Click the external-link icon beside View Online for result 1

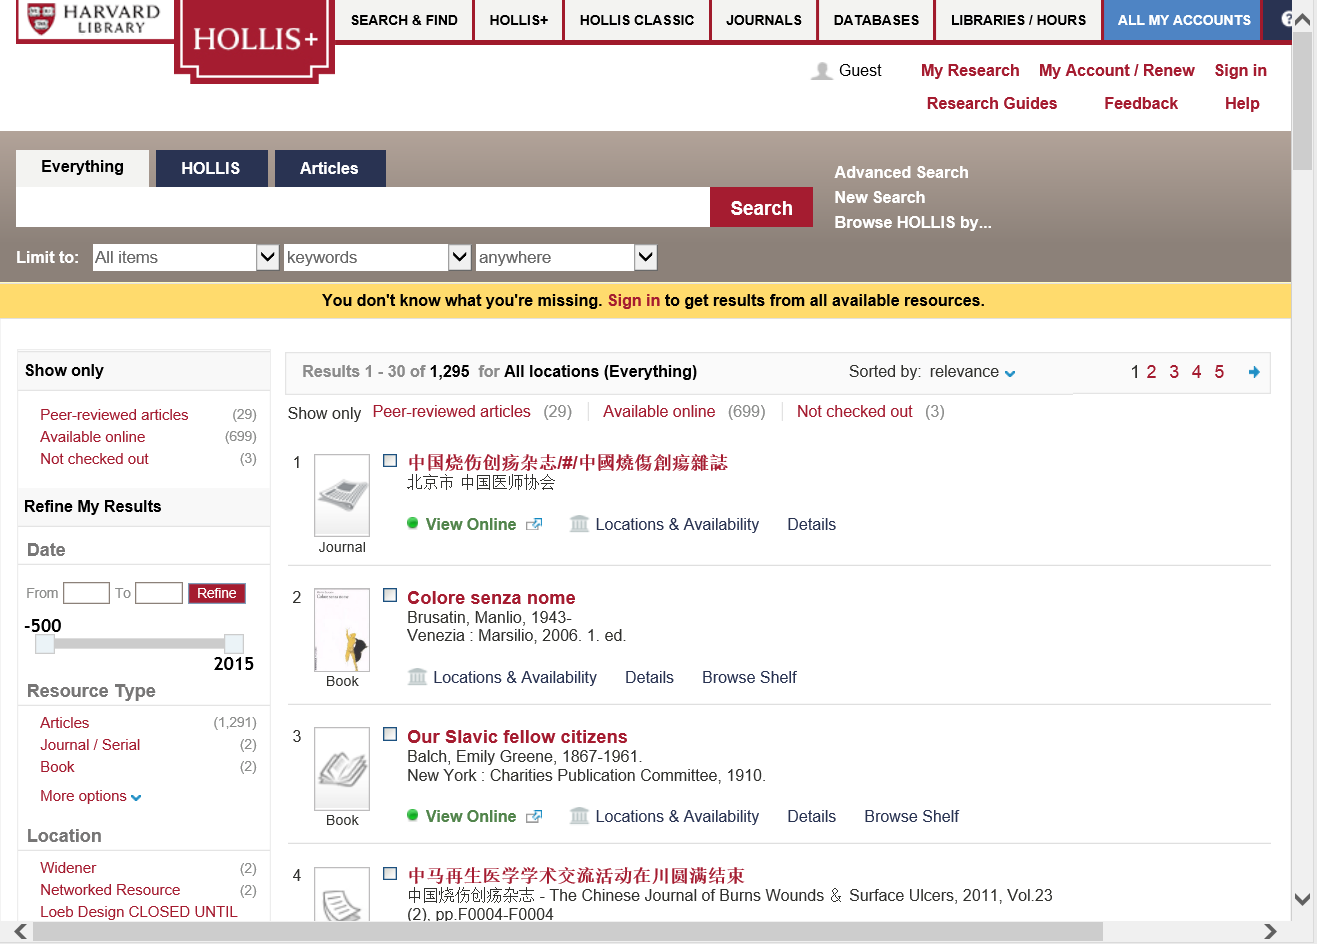click(536, 523)
